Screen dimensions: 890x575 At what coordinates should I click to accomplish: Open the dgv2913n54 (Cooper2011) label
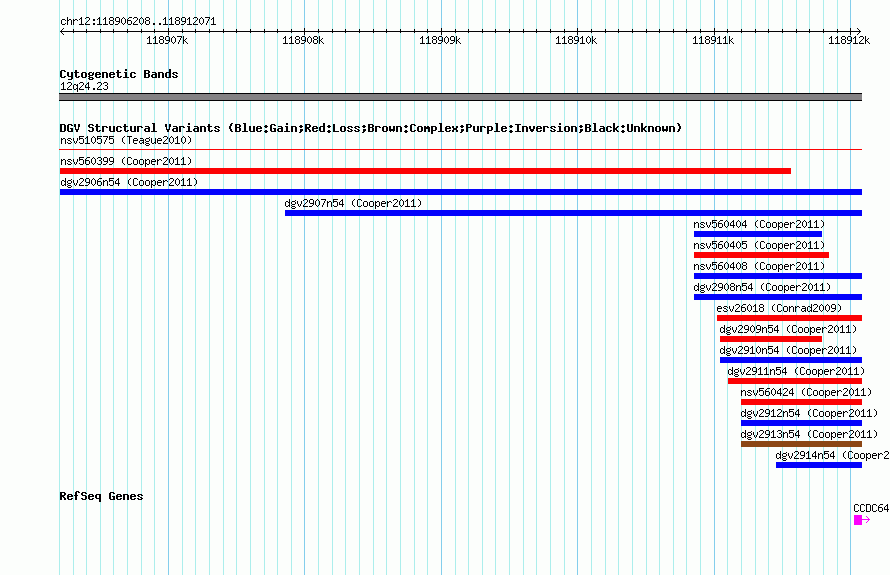pyautogui.click(x=809, y=434)
